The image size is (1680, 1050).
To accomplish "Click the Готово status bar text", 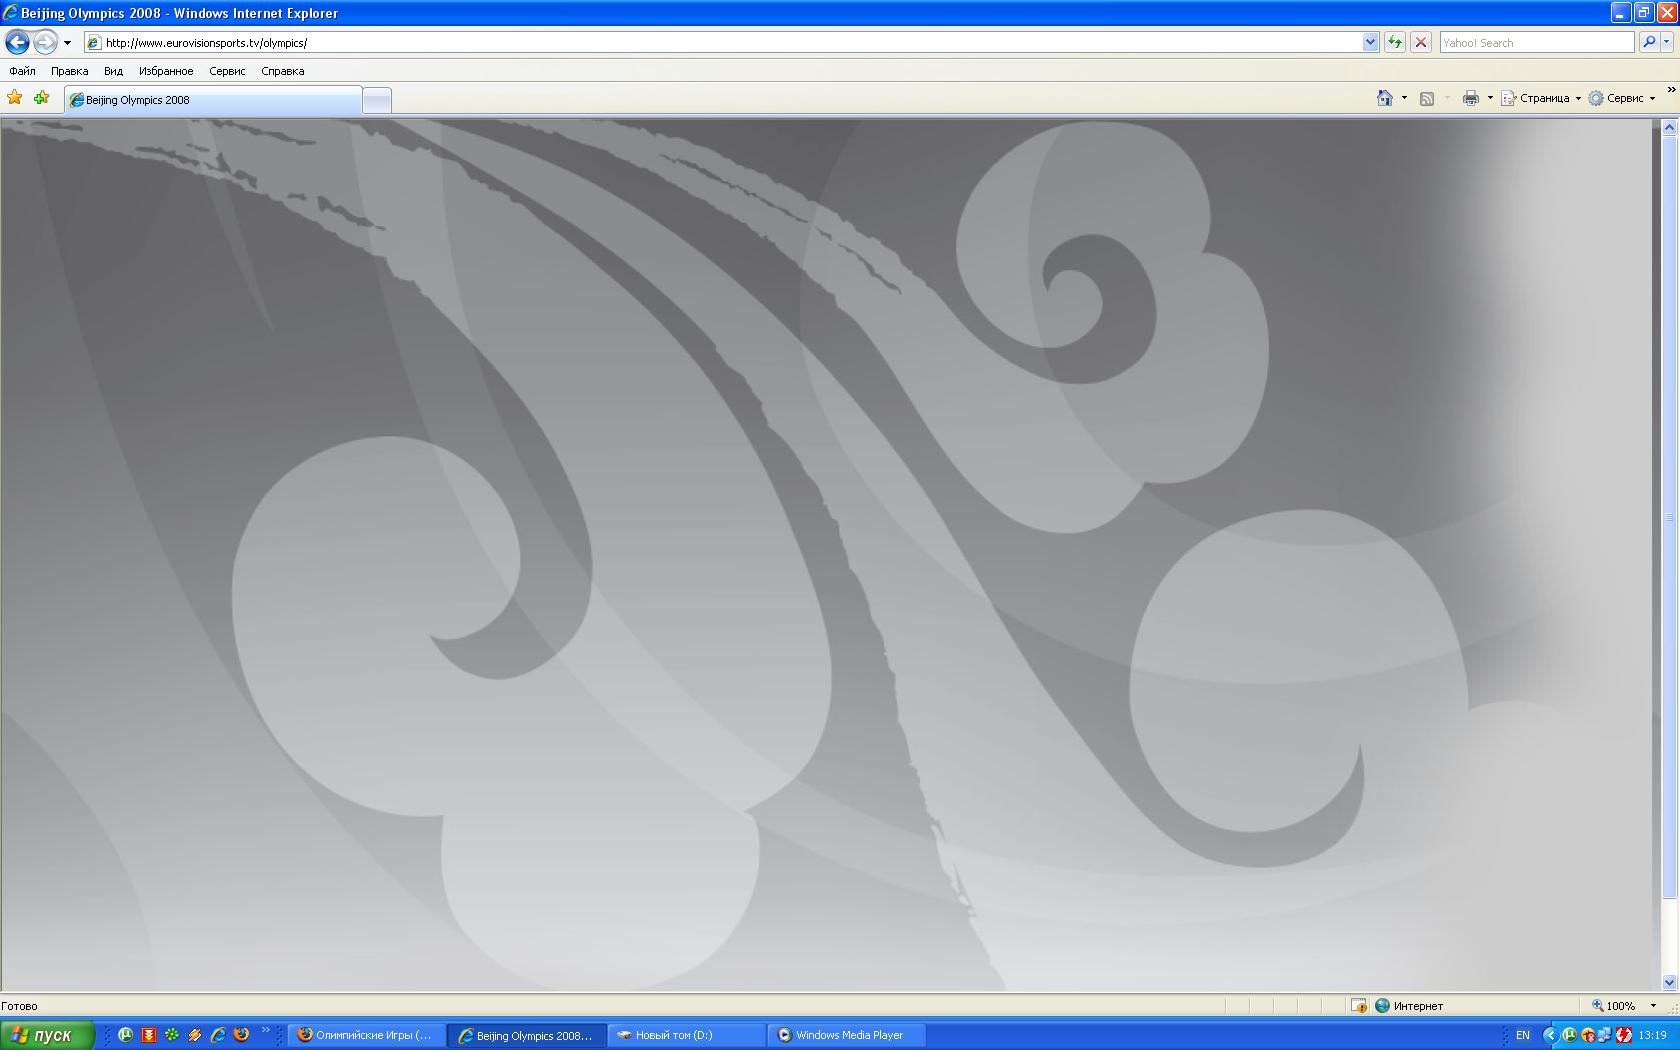I will tap(19, 1006).
